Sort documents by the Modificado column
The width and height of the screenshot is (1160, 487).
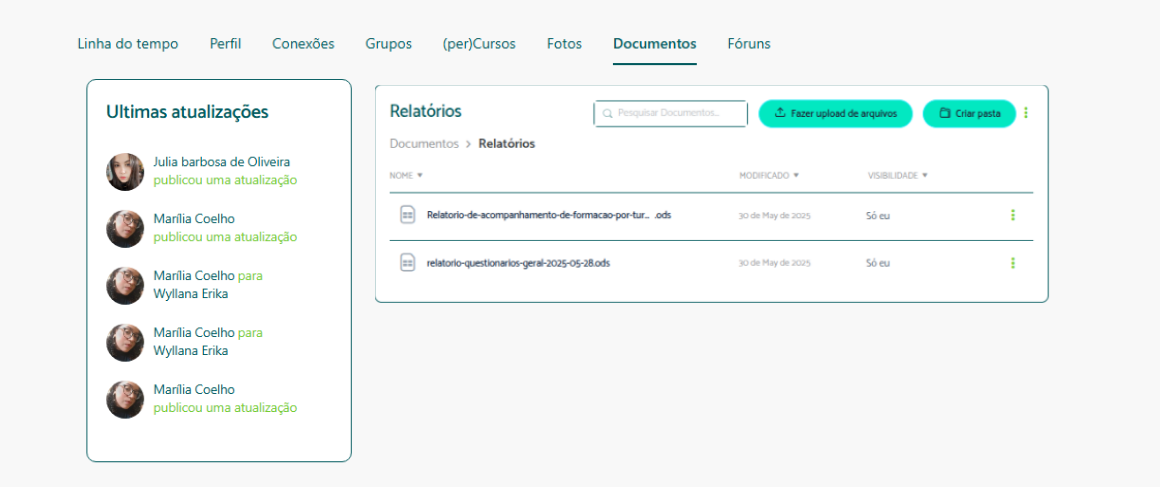769,176
